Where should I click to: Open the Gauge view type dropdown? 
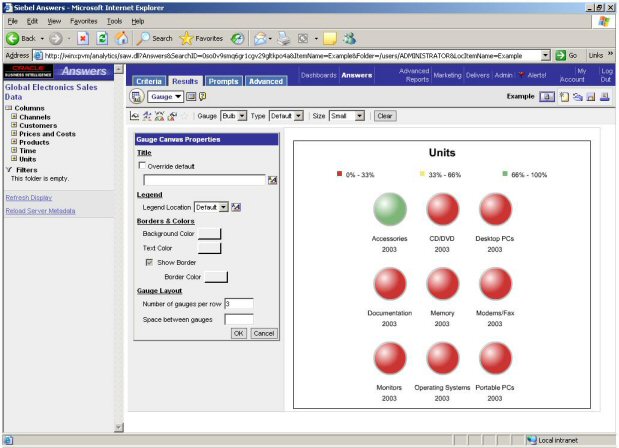pos(165,97)
